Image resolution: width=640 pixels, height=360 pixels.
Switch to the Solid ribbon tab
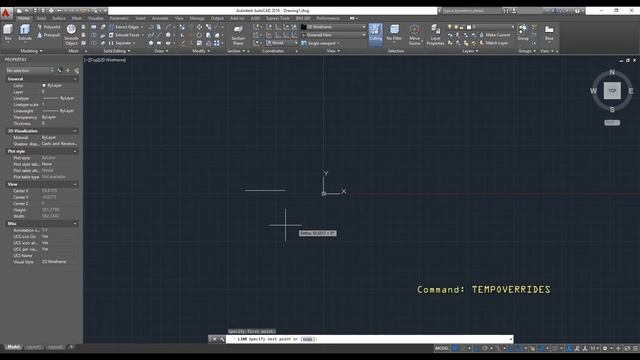point(41,18)
